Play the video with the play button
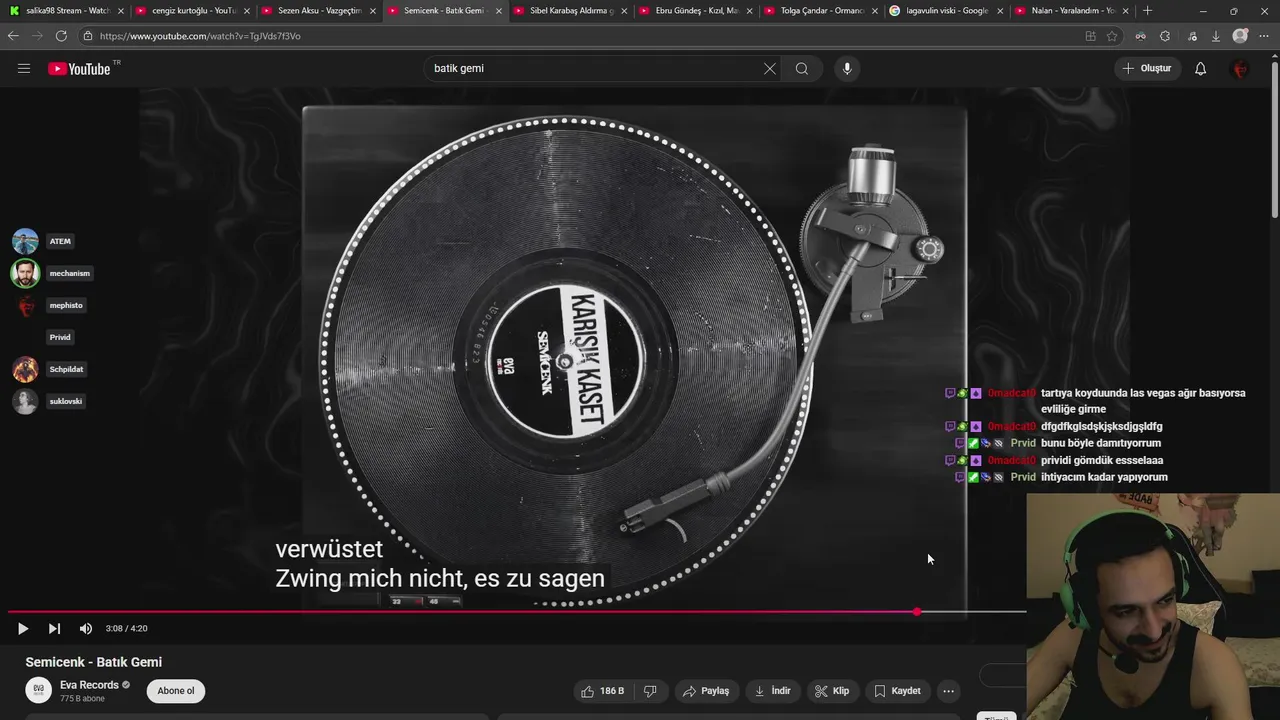The image size is (1280, 720). click(x=23, y=629)
